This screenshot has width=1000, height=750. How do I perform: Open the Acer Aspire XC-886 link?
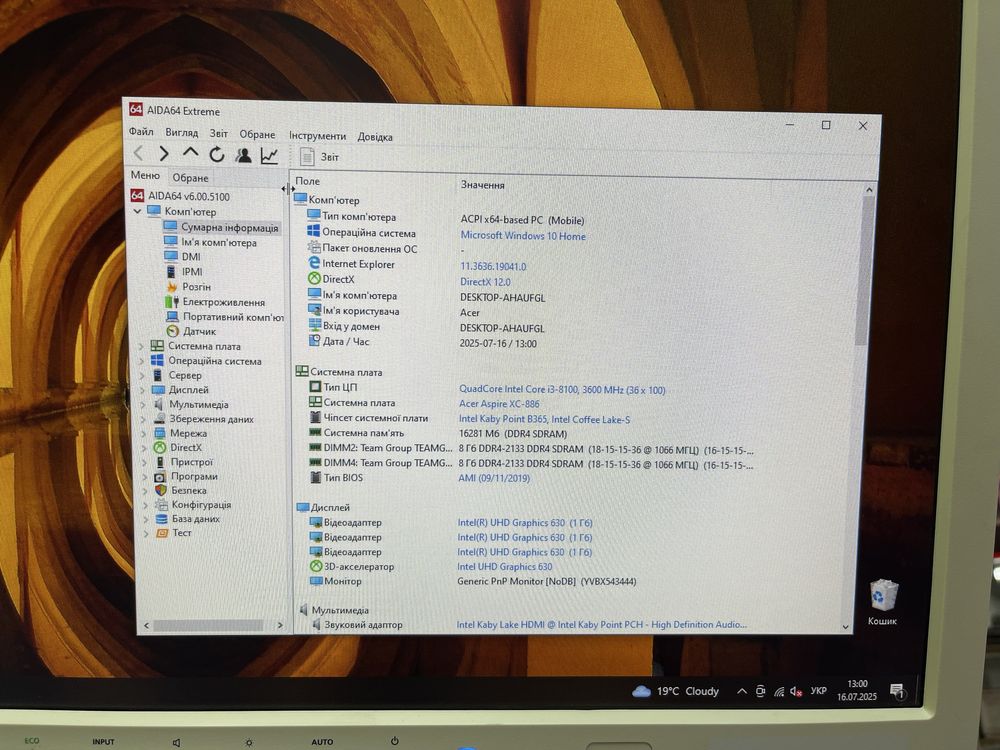click(x=499, y=404)
